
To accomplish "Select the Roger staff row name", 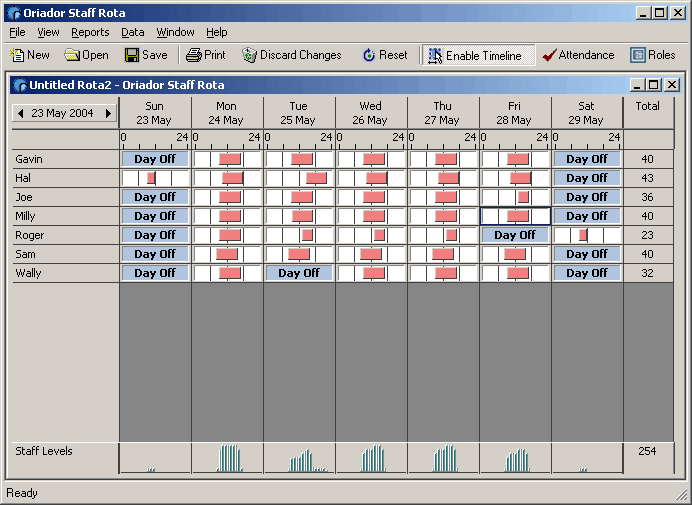I will coord(30,235).
